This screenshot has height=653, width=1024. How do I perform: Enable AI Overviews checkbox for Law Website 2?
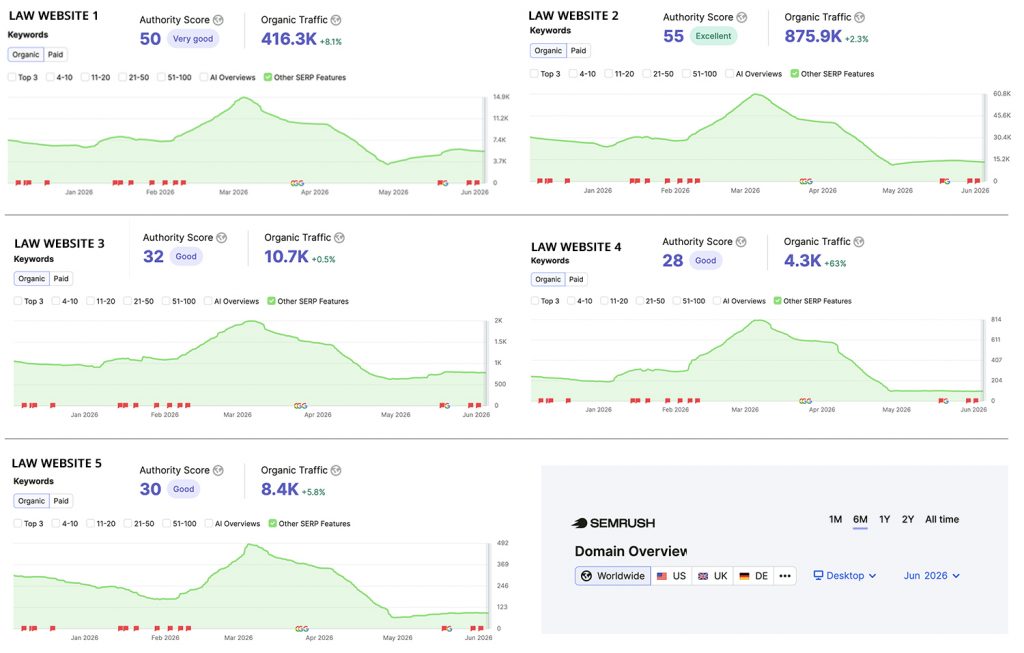[x=729, y=74]
